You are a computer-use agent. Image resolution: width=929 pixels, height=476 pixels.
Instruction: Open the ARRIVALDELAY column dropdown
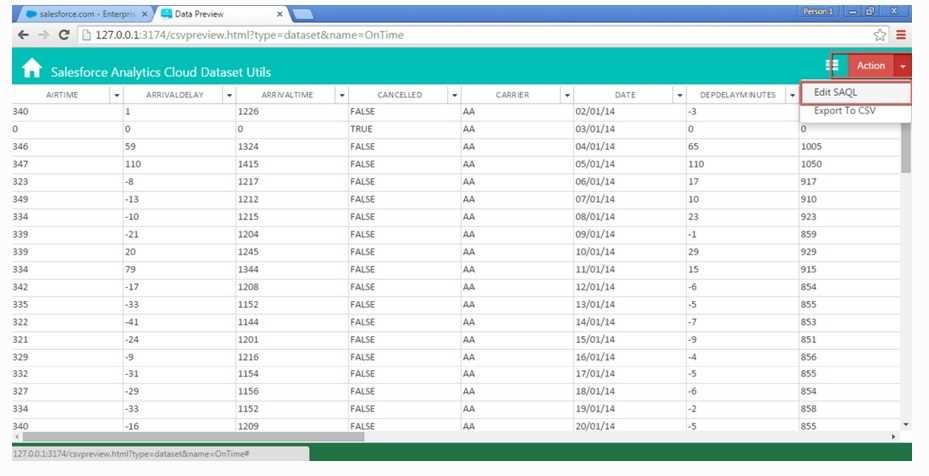(x=229, y=95)
